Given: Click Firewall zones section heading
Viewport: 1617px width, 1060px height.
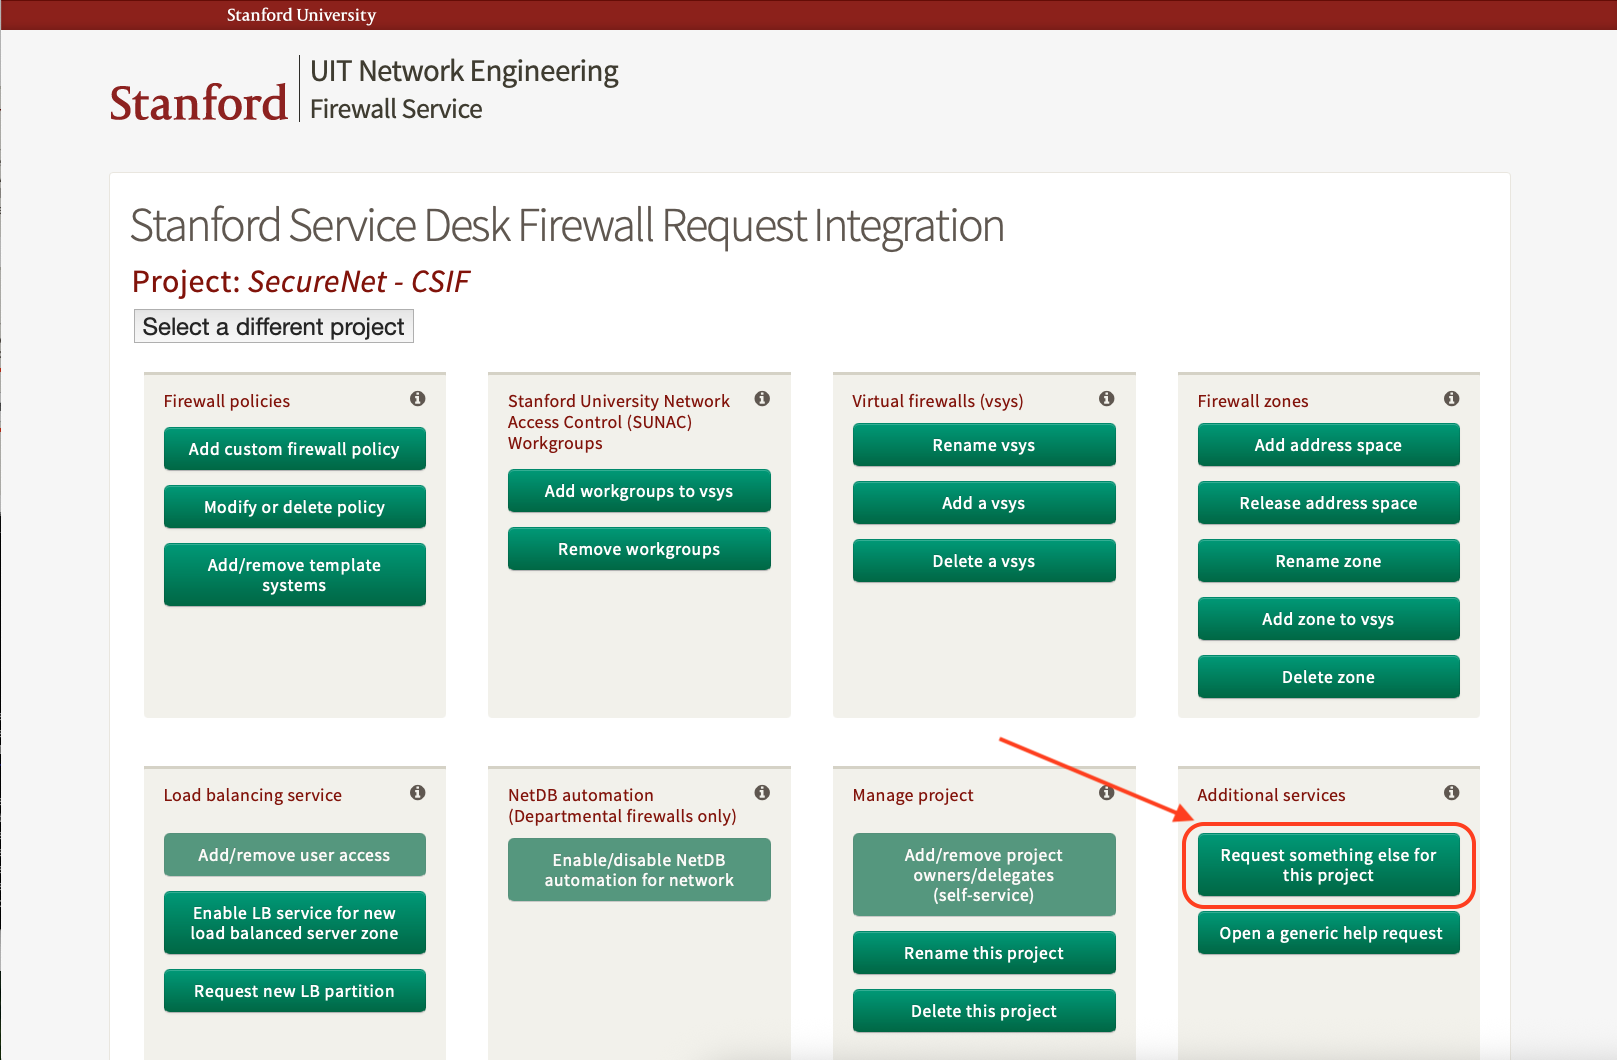Looking at the screenshot, I should point(1253,401).
